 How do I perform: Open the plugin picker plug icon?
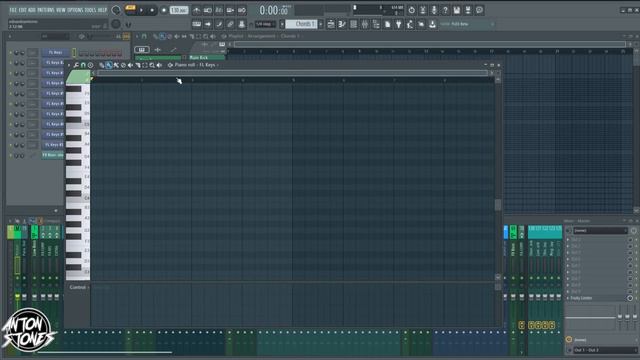tap(398, 24)
